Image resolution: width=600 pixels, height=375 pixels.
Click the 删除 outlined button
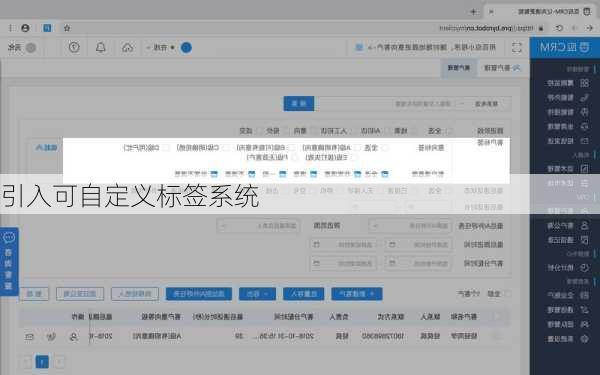(34, 294)
